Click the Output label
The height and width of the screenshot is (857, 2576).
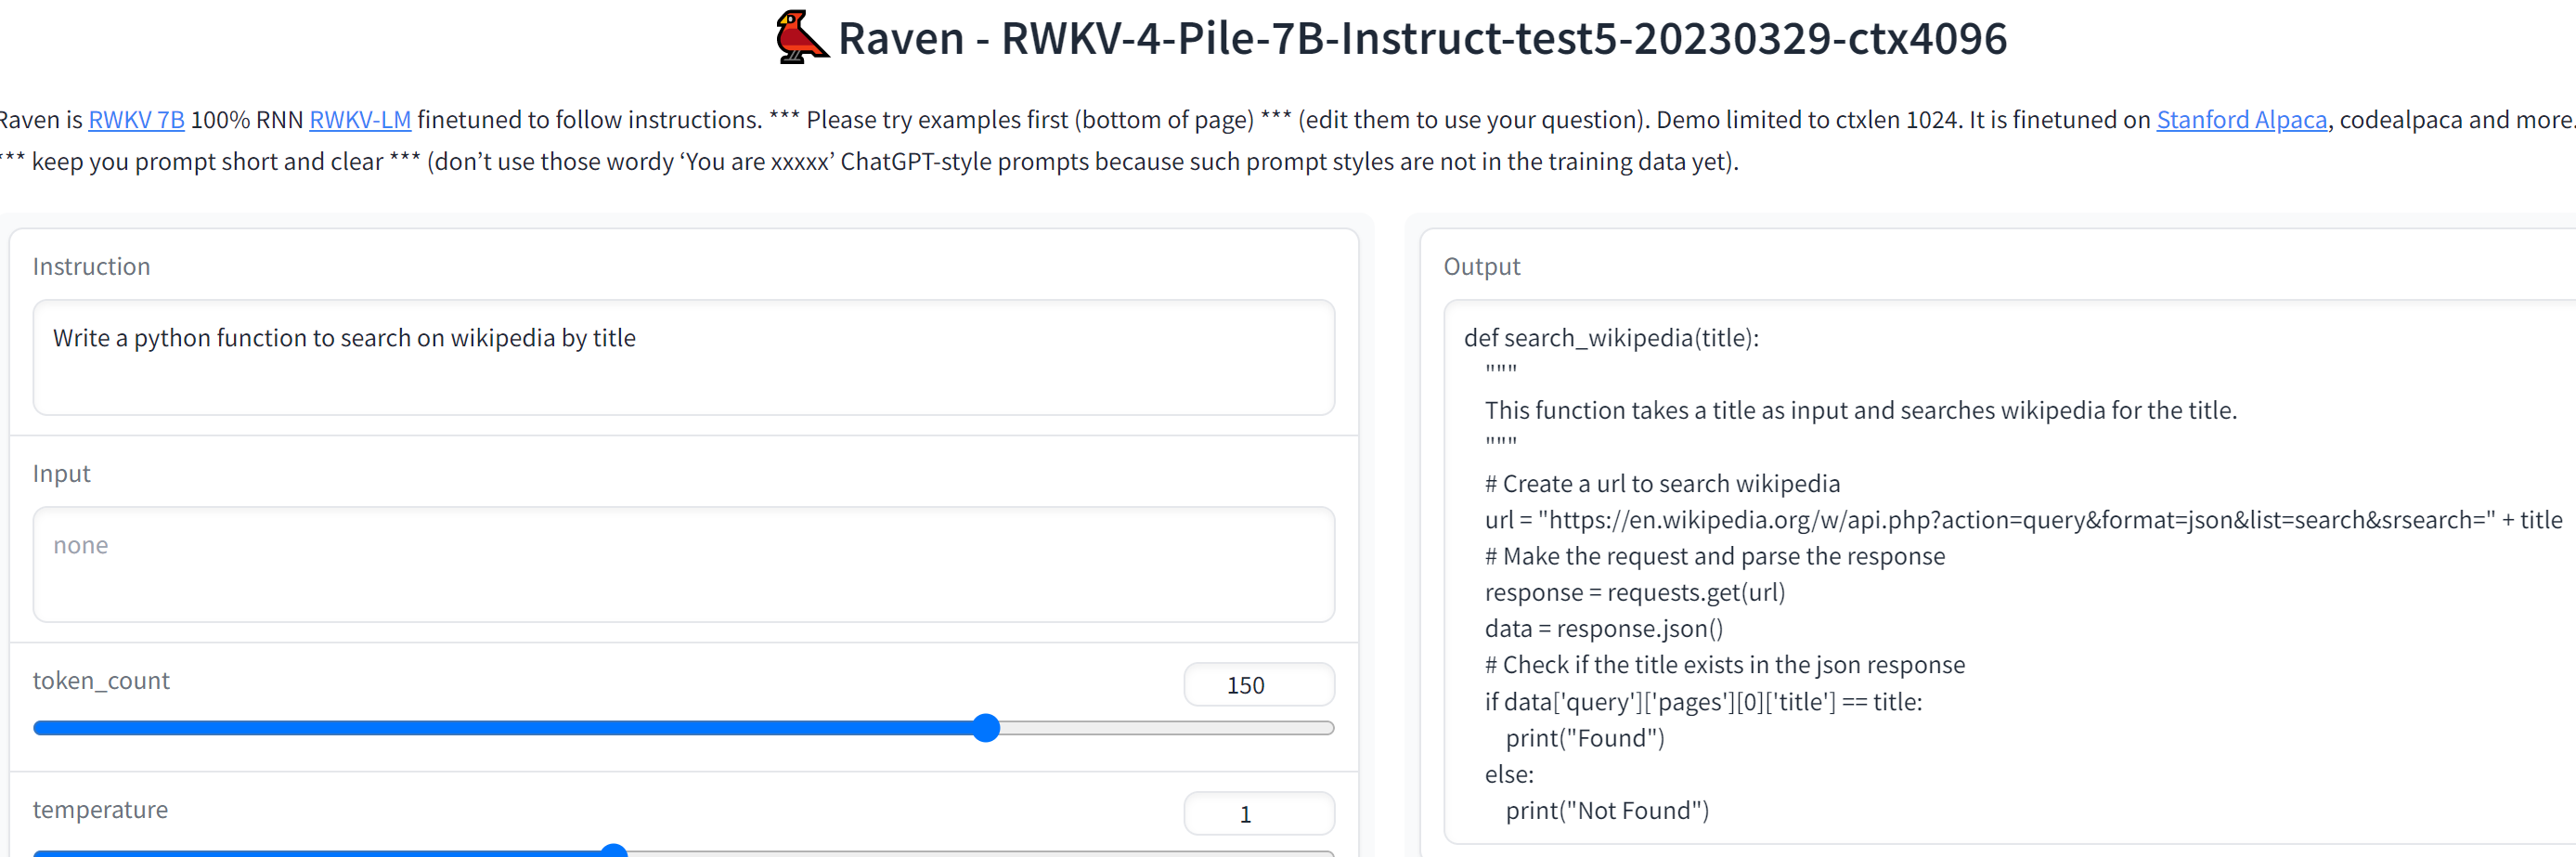click(x=1481, y=267)
